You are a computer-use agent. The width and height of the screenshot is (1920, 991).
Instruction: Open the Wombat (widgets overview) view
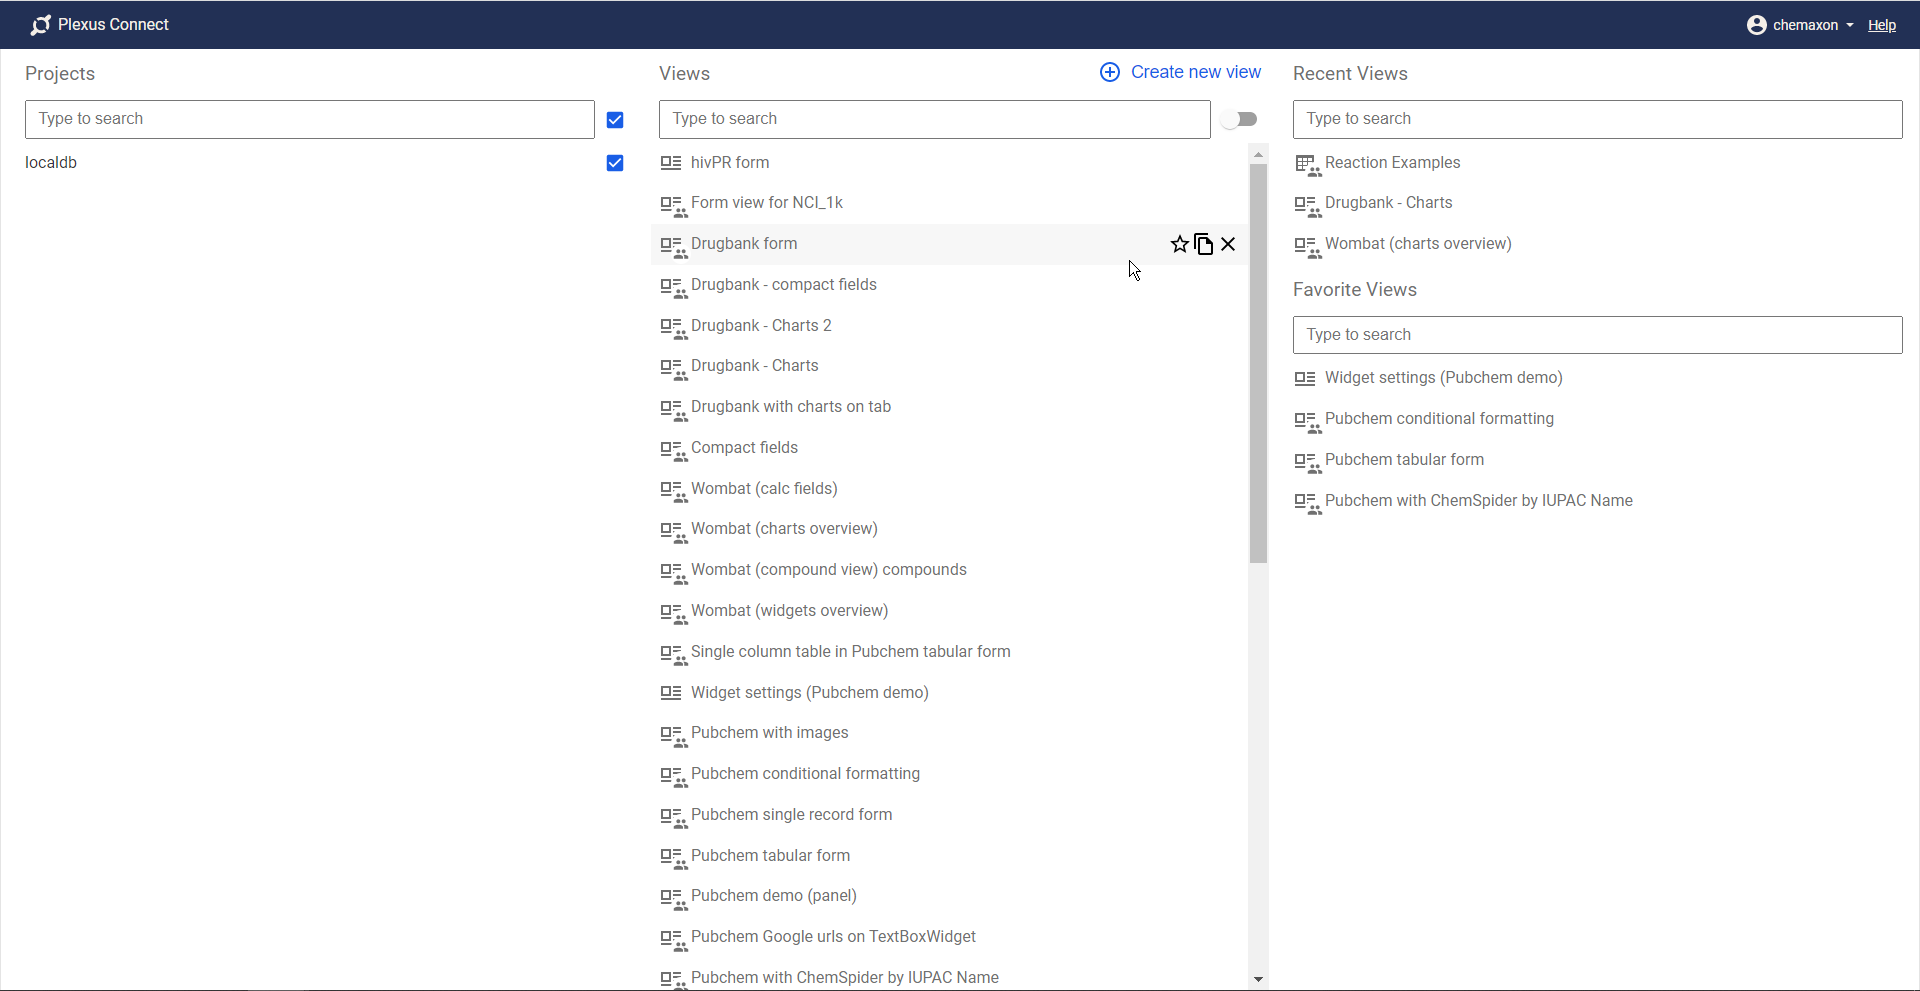[x=789, y=611]
